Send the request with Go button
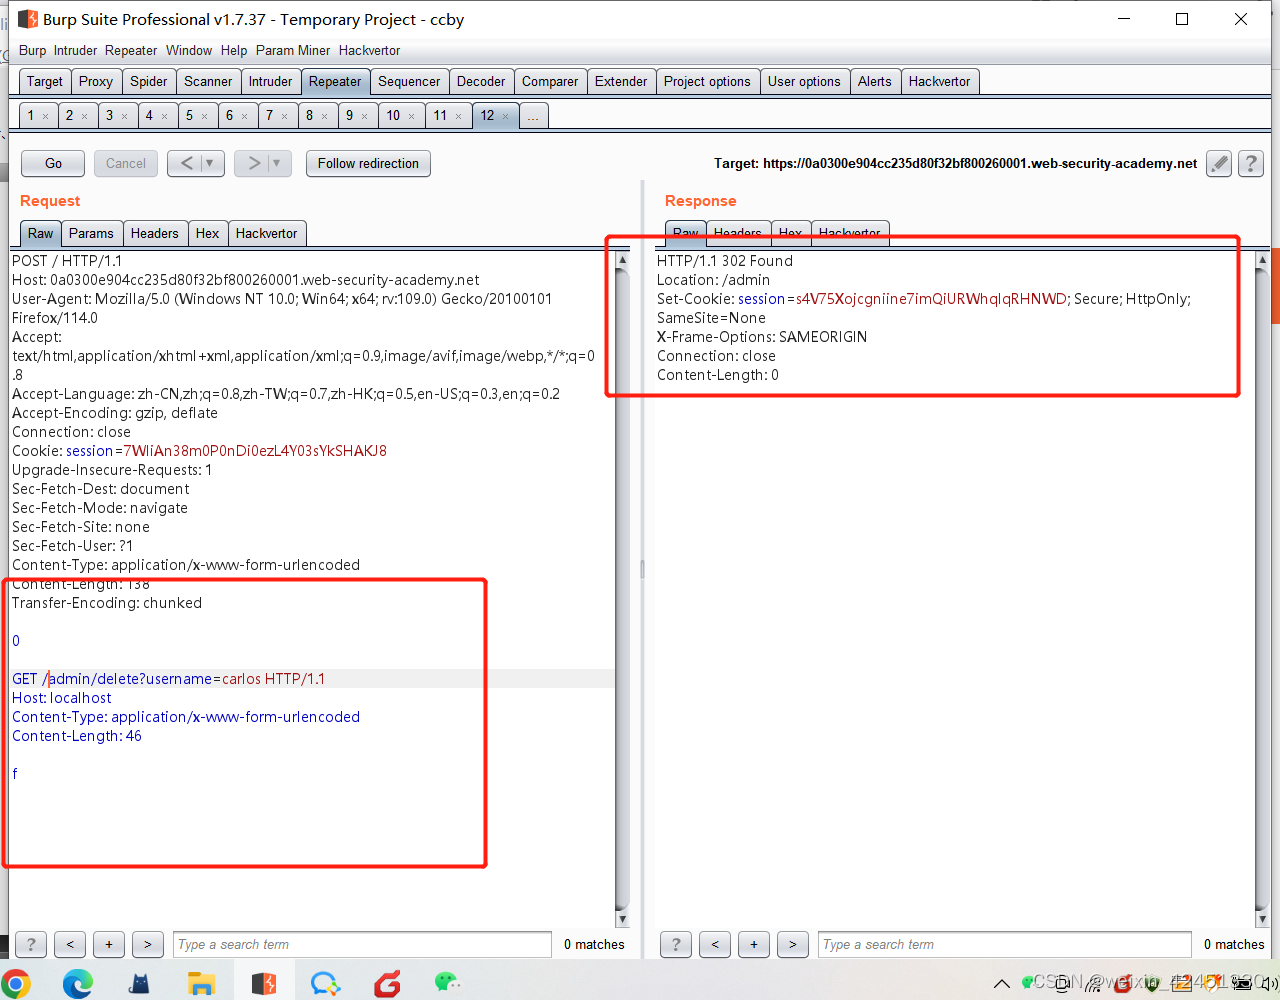 pyautogui.click(x=54, y=163)
